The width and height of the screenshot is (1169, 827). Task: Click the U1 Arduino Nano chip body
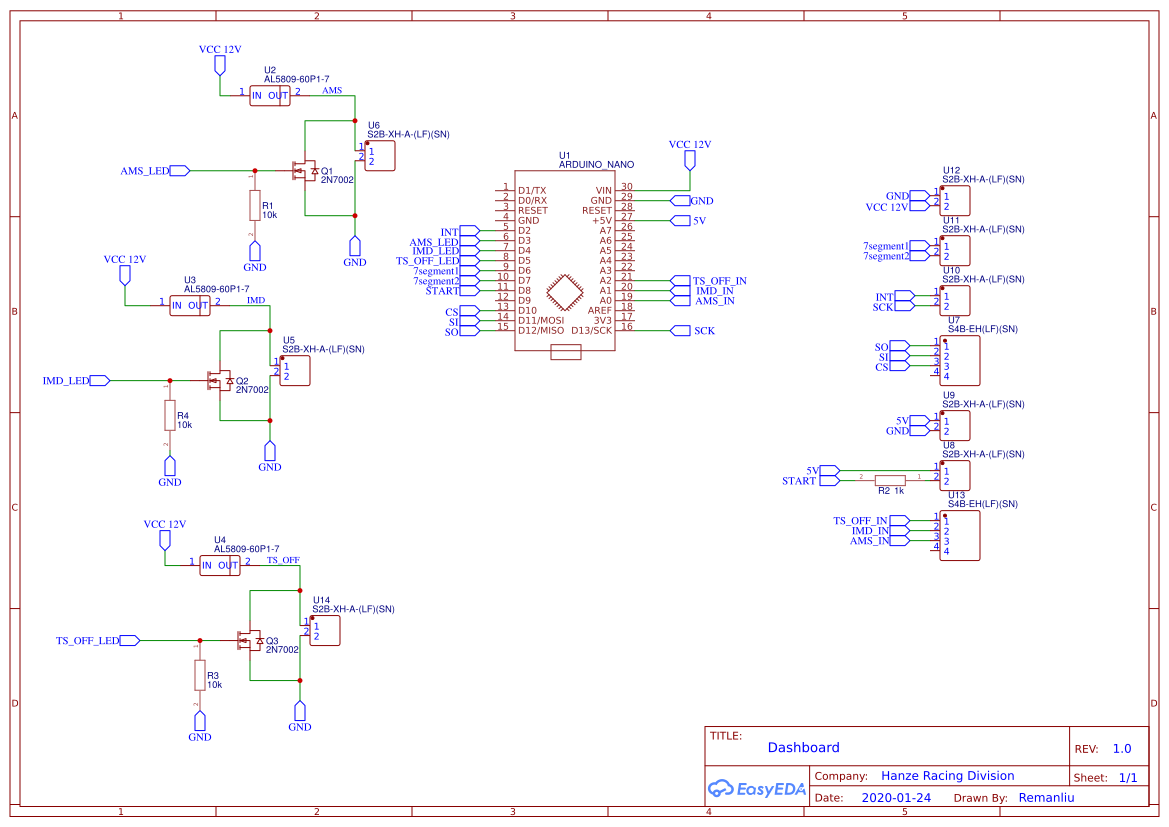click(x=564, y=260)
